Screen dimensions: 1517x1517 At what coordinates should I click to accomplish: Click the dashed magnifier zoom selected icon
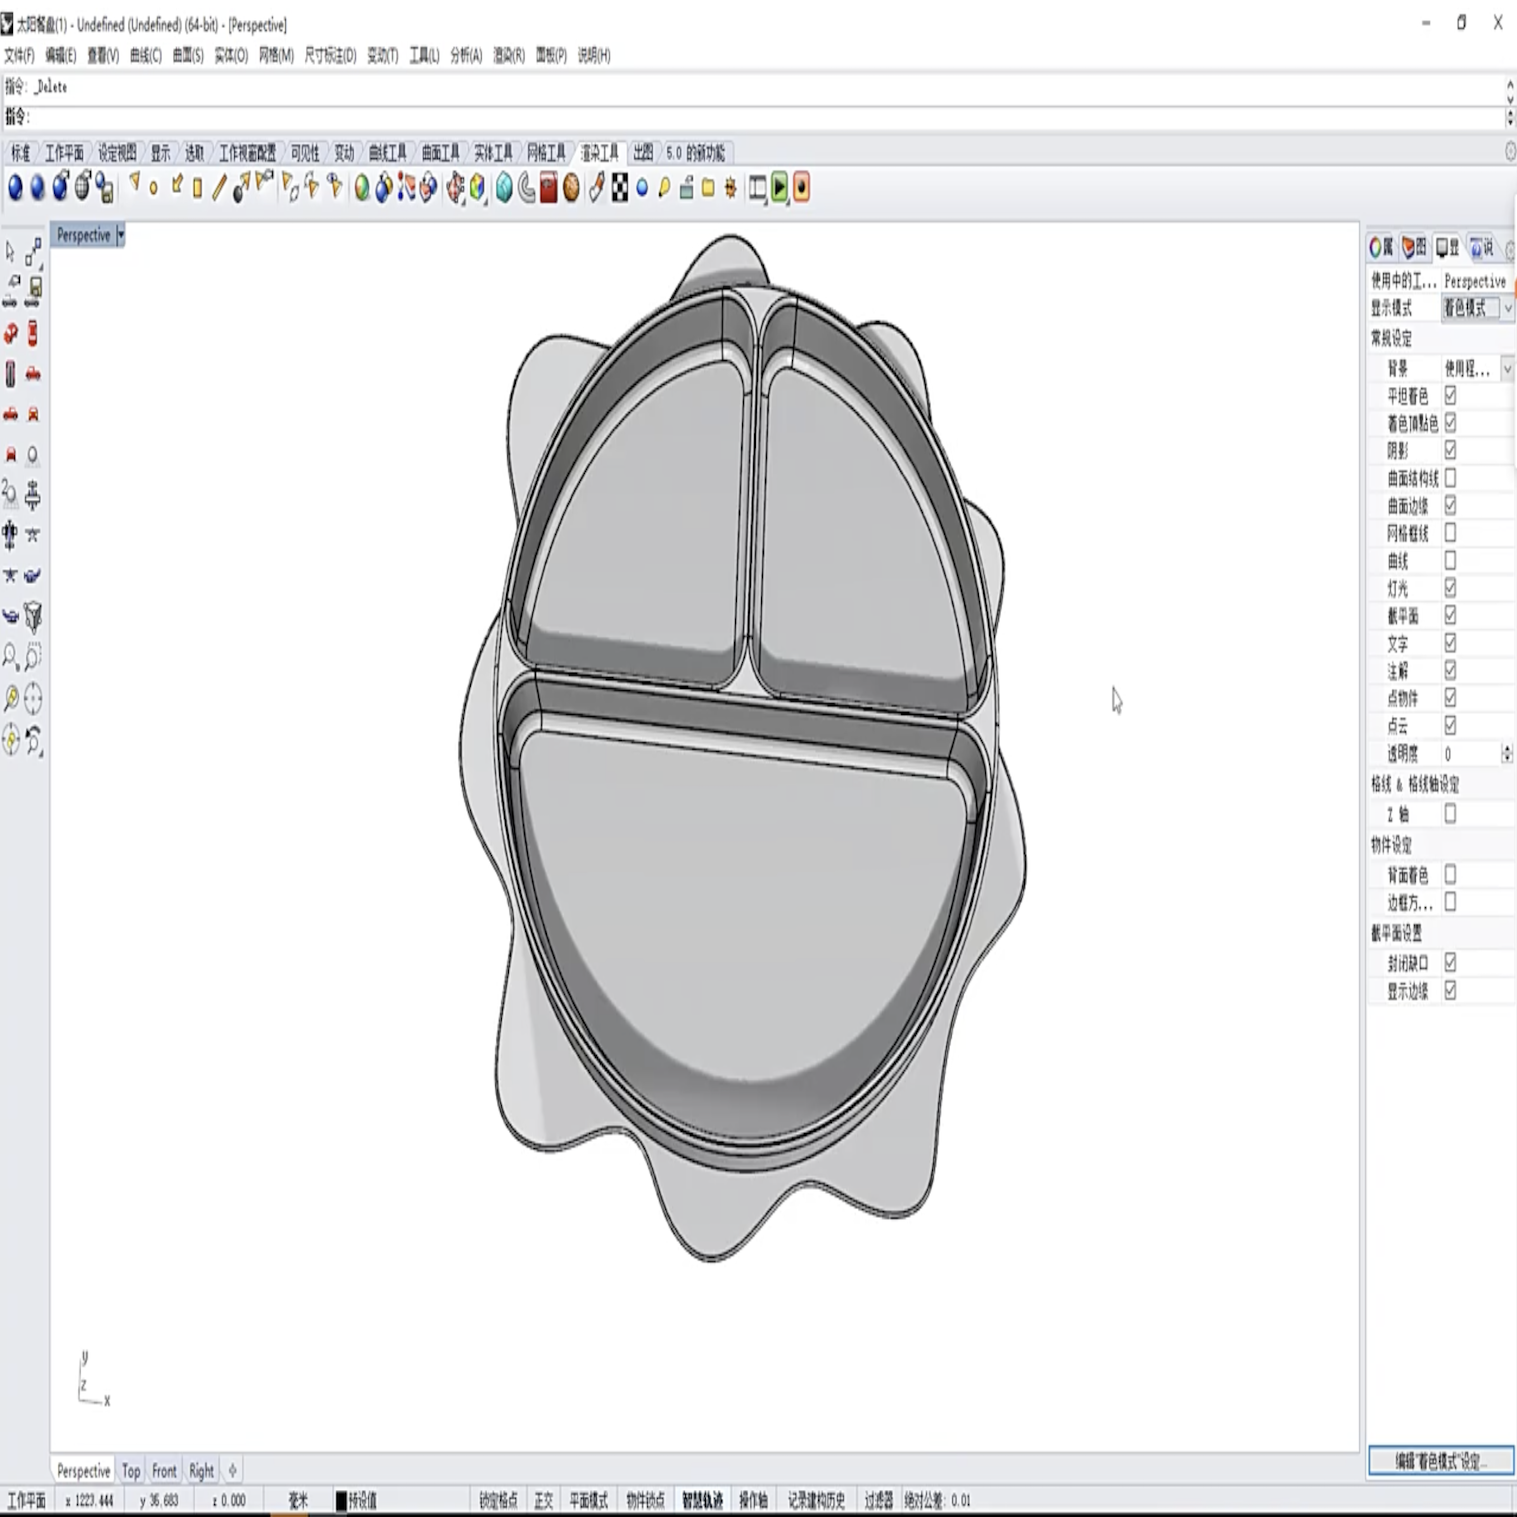[x=33, y=657]
